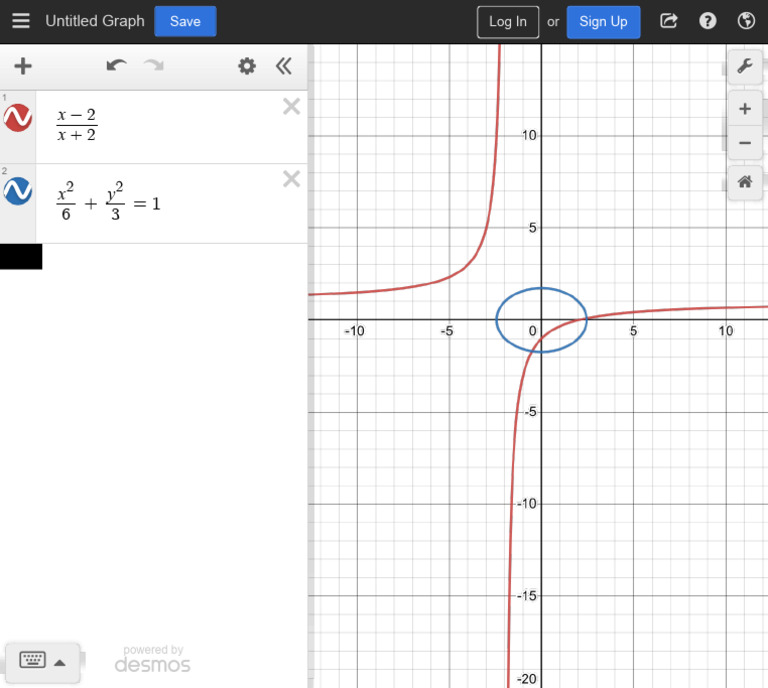Expand the on-screen keypad arrow
This screenshot has width=768, height=688.
pos(60,661)
